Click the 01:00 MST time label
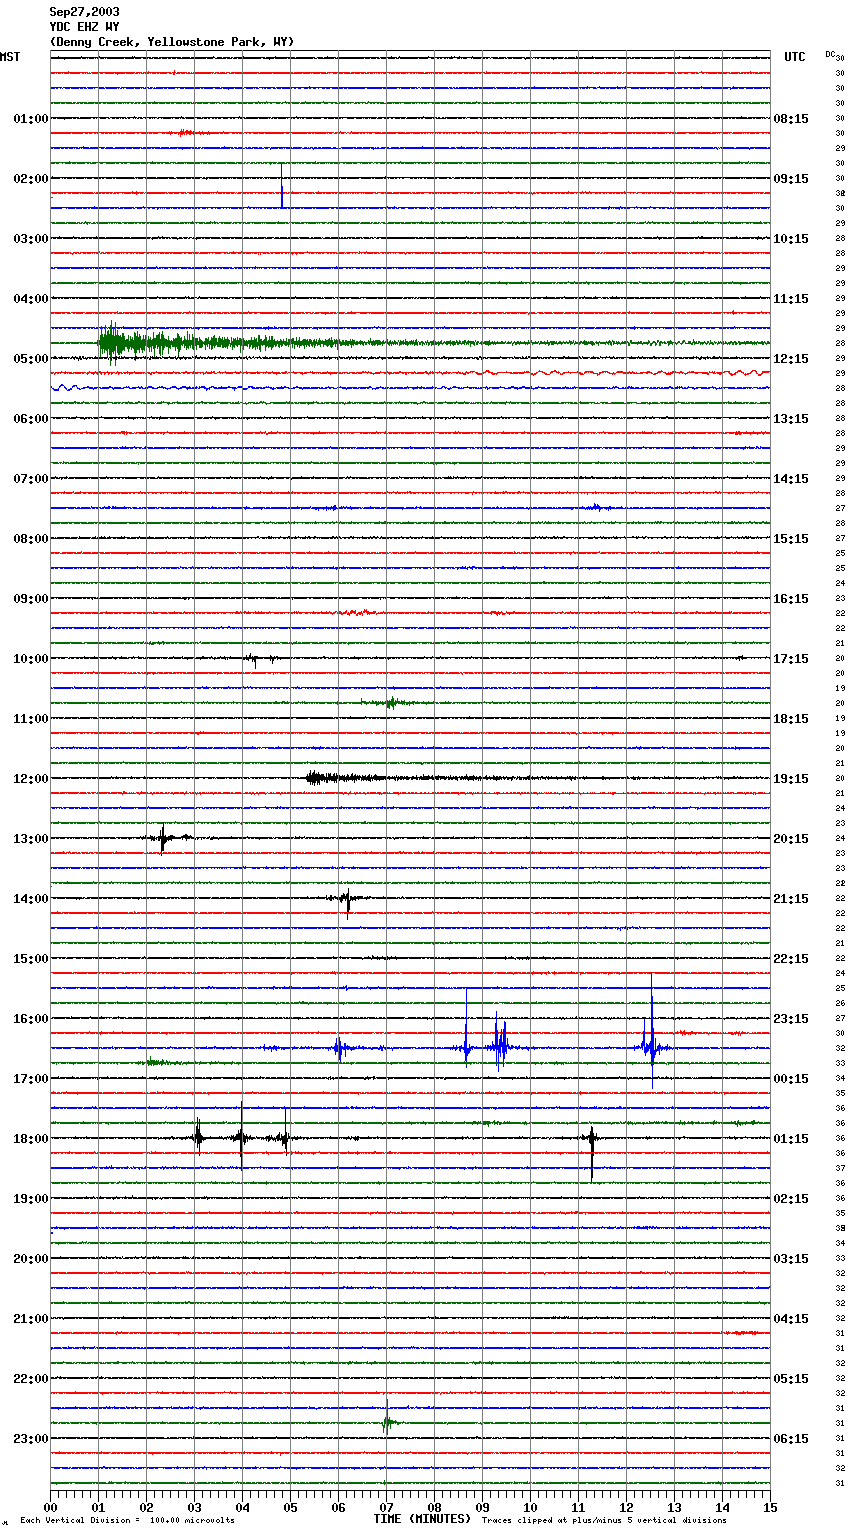Viewport: 850px width, 1534px height. [31, 119]
